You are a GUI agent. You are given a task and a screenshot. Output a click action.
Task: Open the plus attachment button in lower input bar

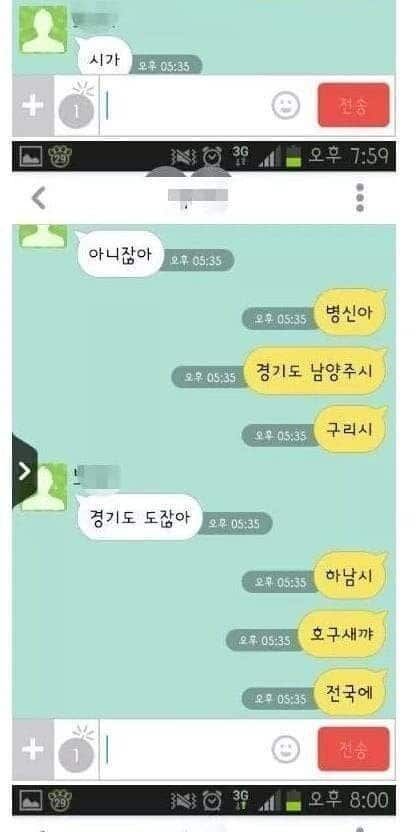[33, 749]
